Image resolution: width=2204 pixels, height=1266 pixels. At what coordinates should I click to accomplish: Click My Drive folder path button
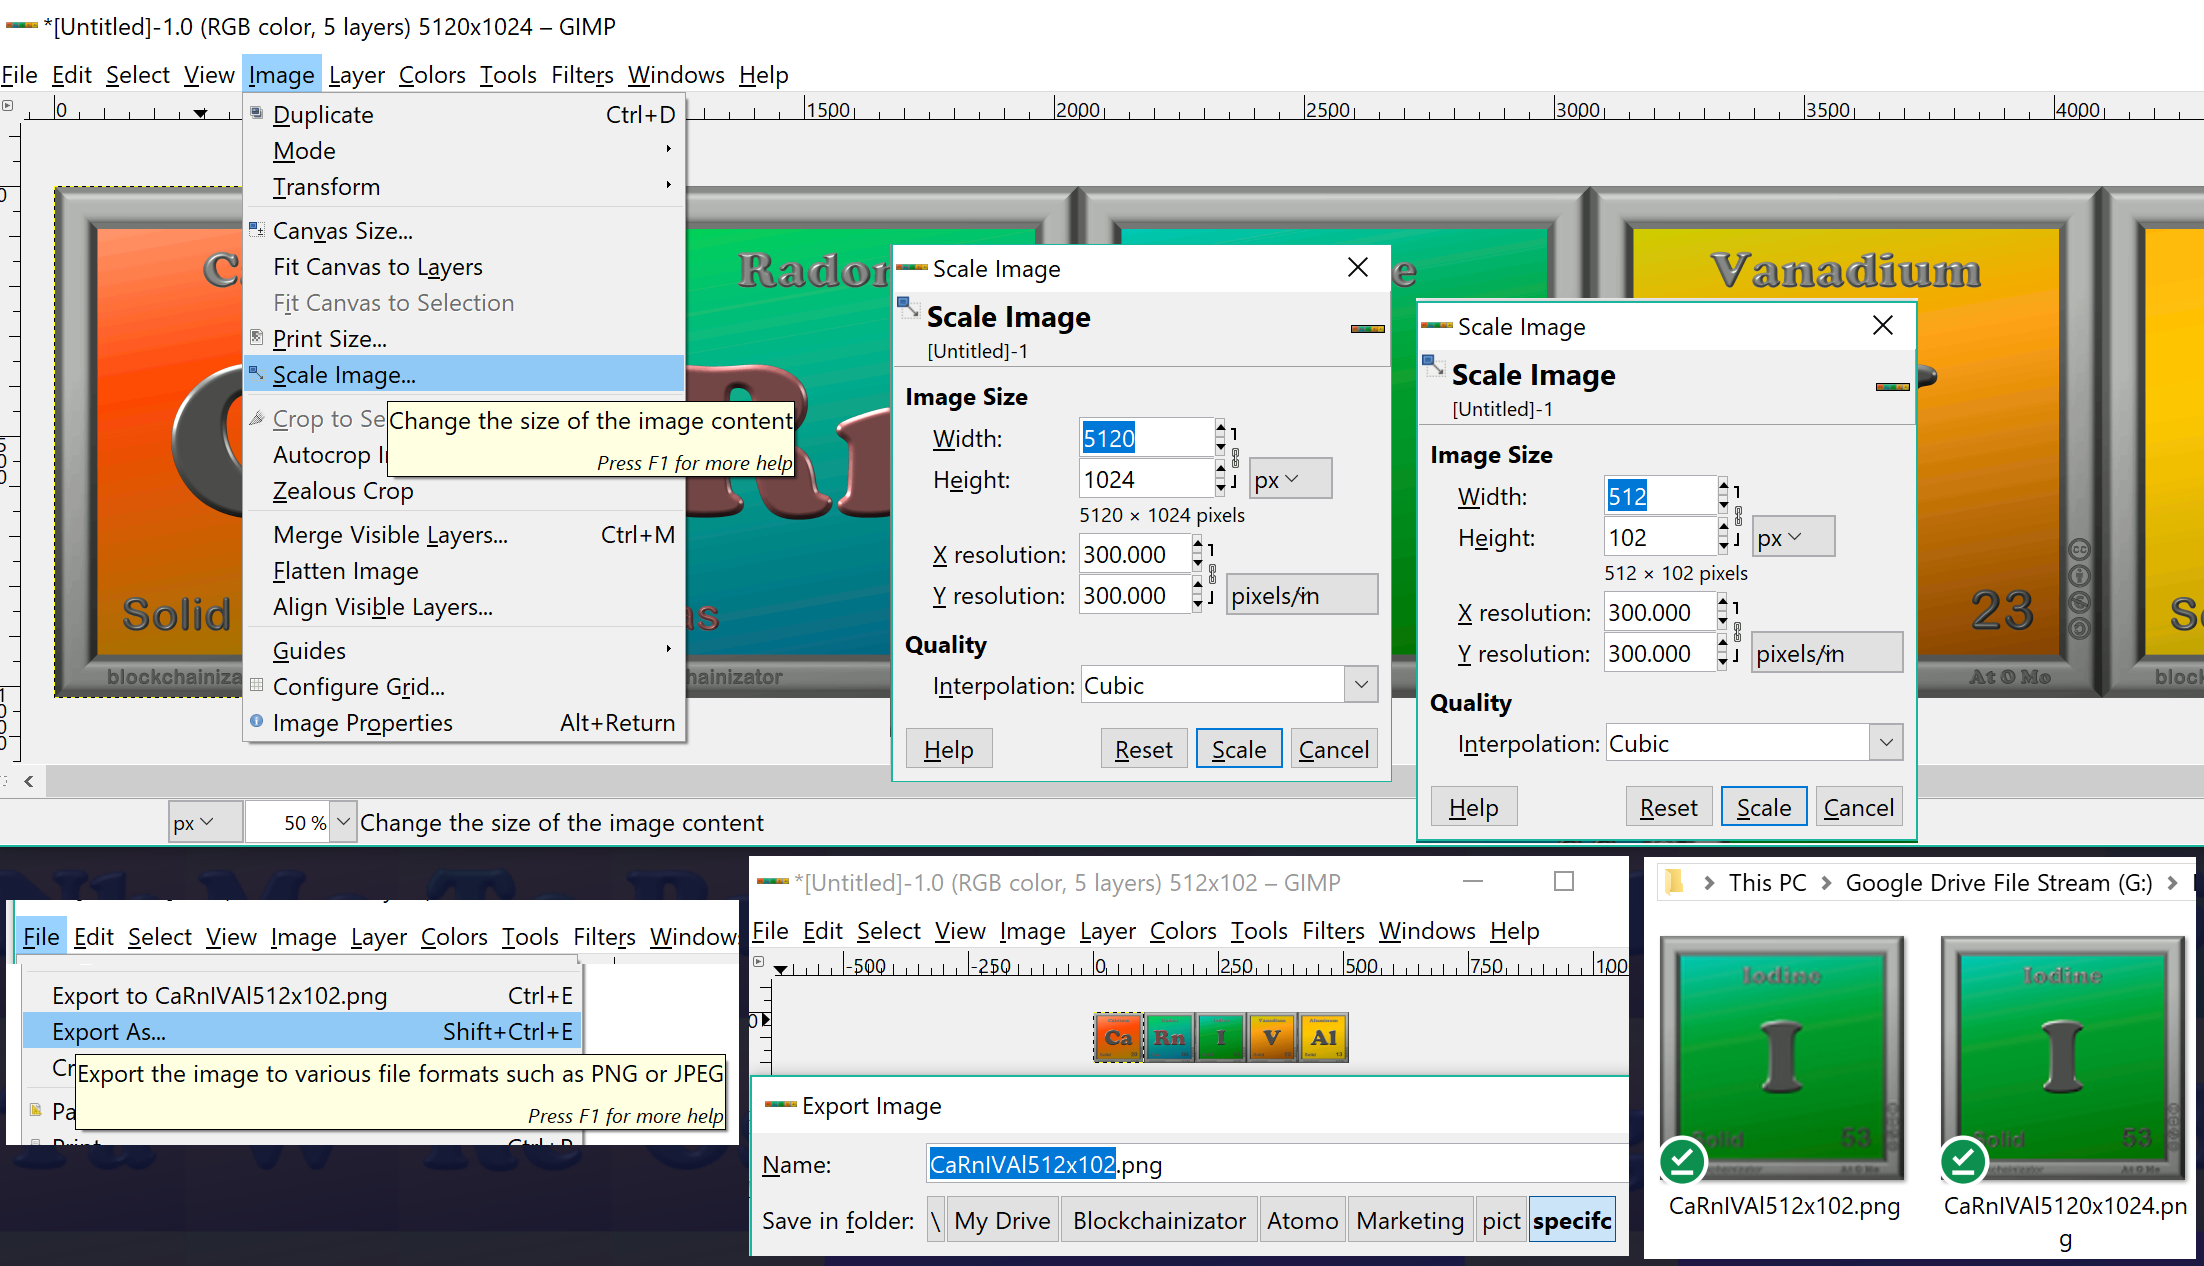tap(1002, 1220)
